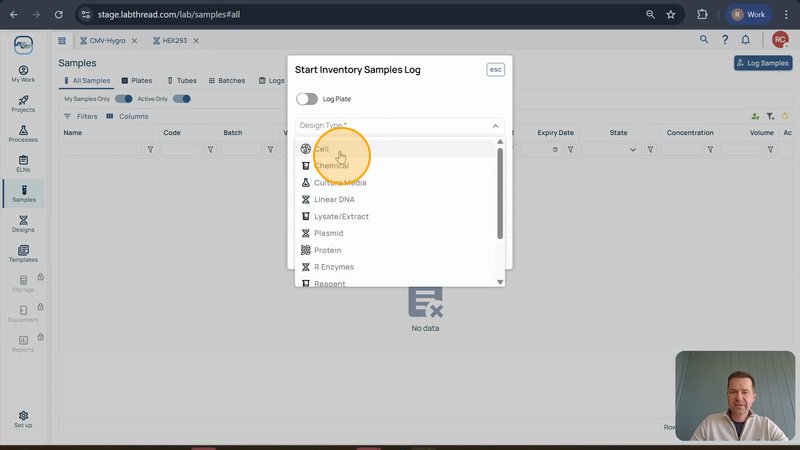Open the locked Reports section
The height and width of the screenshot is (450, 800).
coord(23,344)
